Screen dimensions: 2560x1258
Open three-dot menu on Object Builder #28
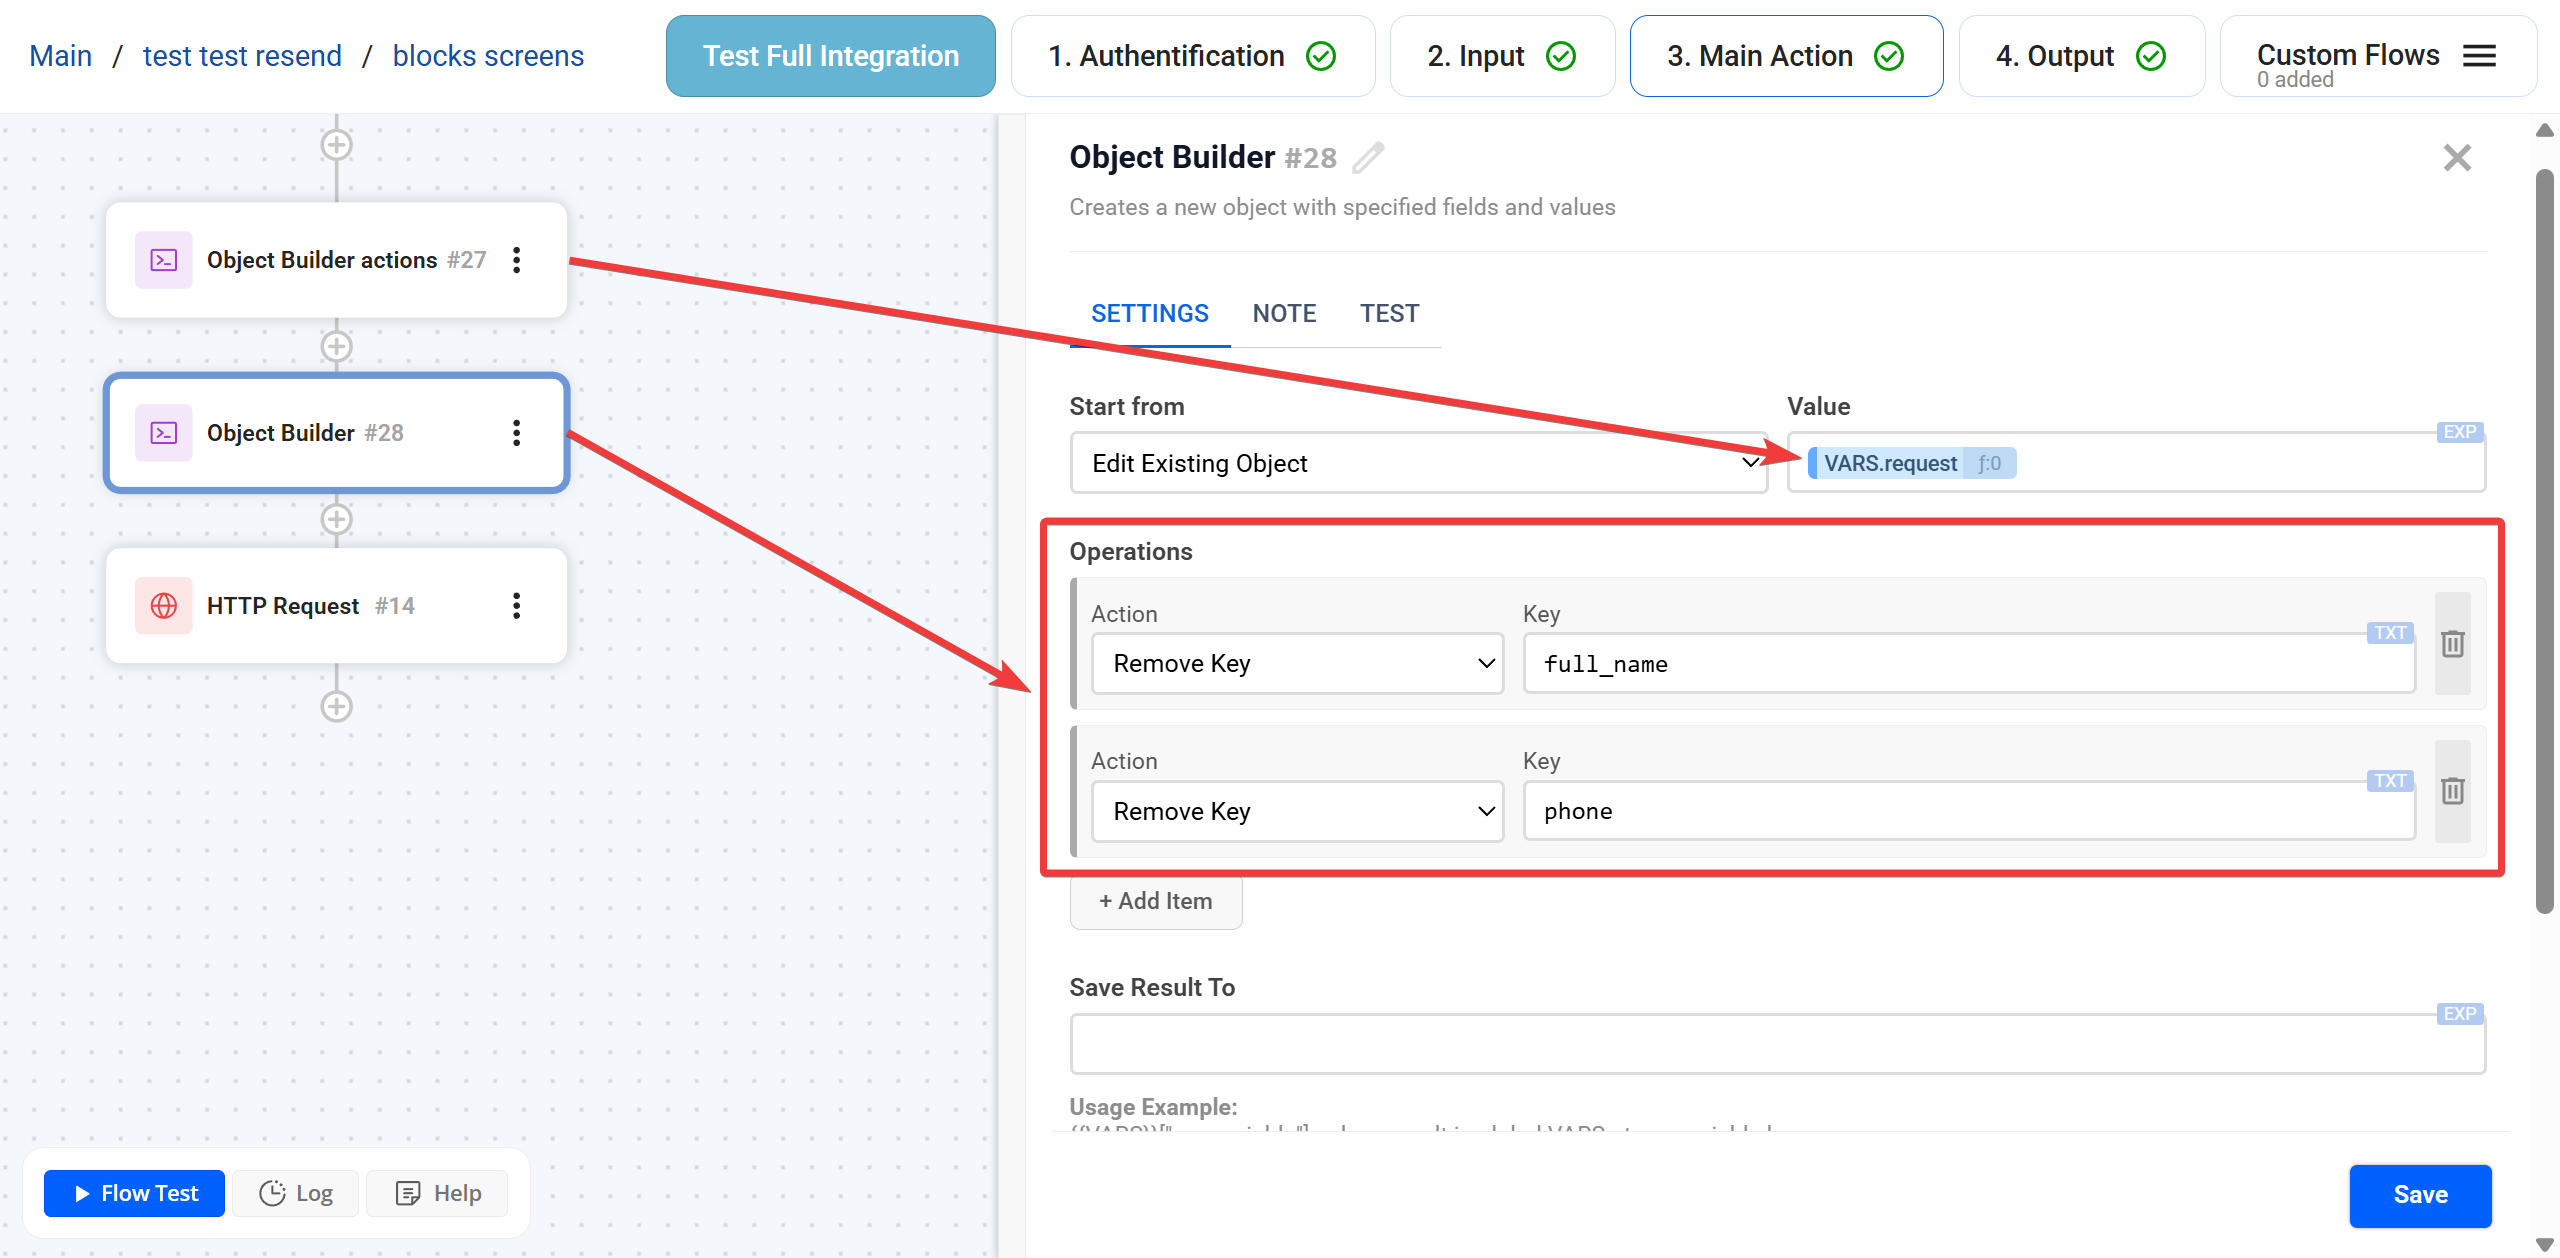click(x=516, y=433)
